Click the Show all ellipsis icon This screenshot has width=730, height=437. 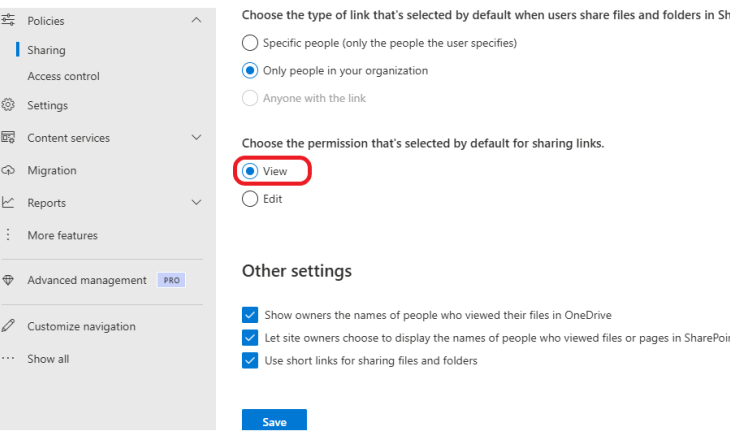click(8, 358)
